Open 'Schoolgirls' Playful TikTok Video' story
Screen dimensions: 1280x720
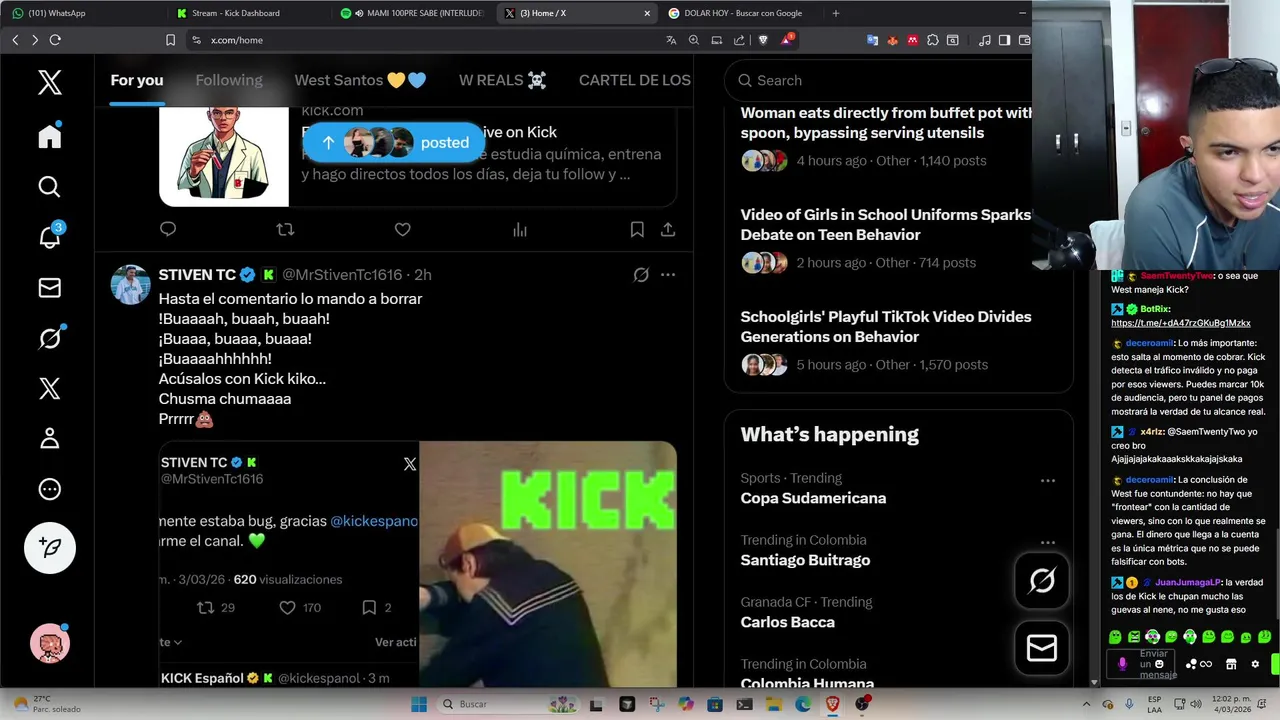pyautogui.click(x=886, y=326)
